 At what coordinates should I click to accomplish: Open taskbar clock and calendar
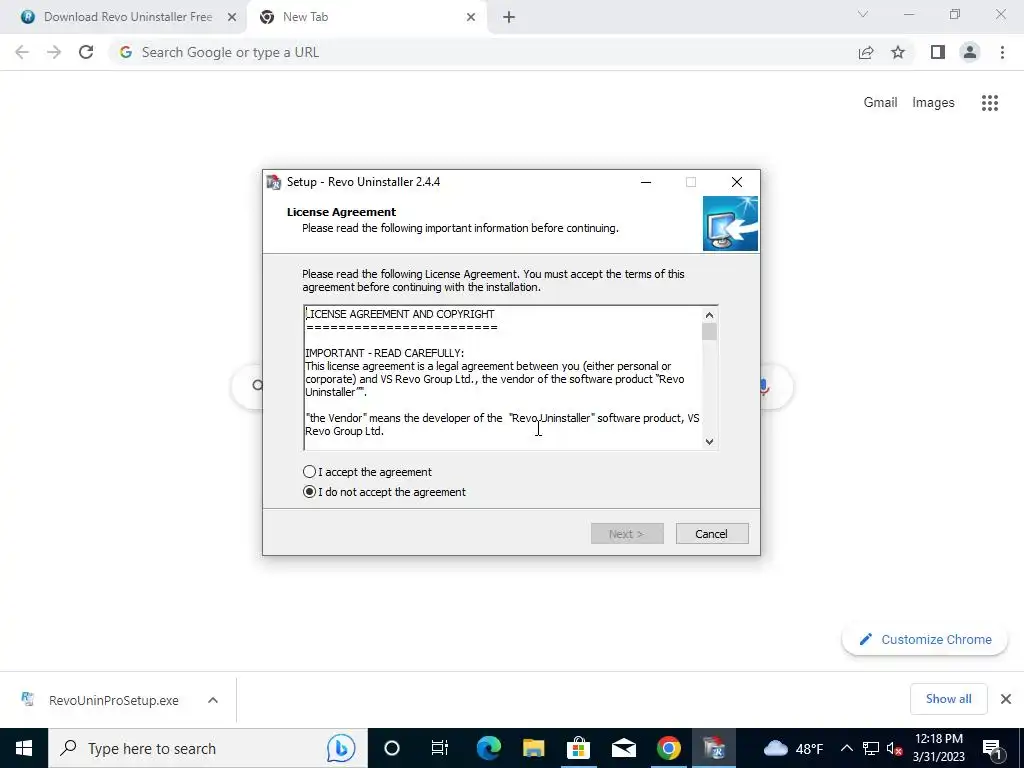[939, 748]
